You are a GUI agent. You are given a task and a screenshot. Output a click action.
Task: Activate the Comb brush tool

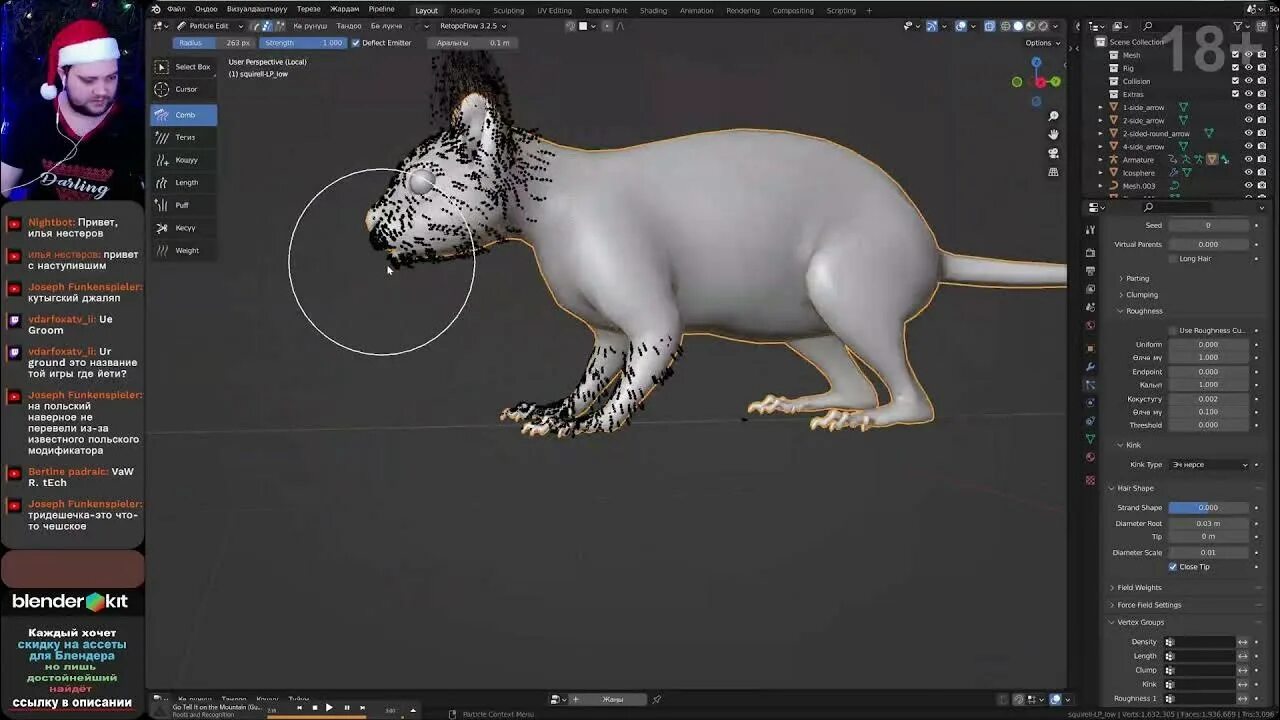click(x=183, y=115)
